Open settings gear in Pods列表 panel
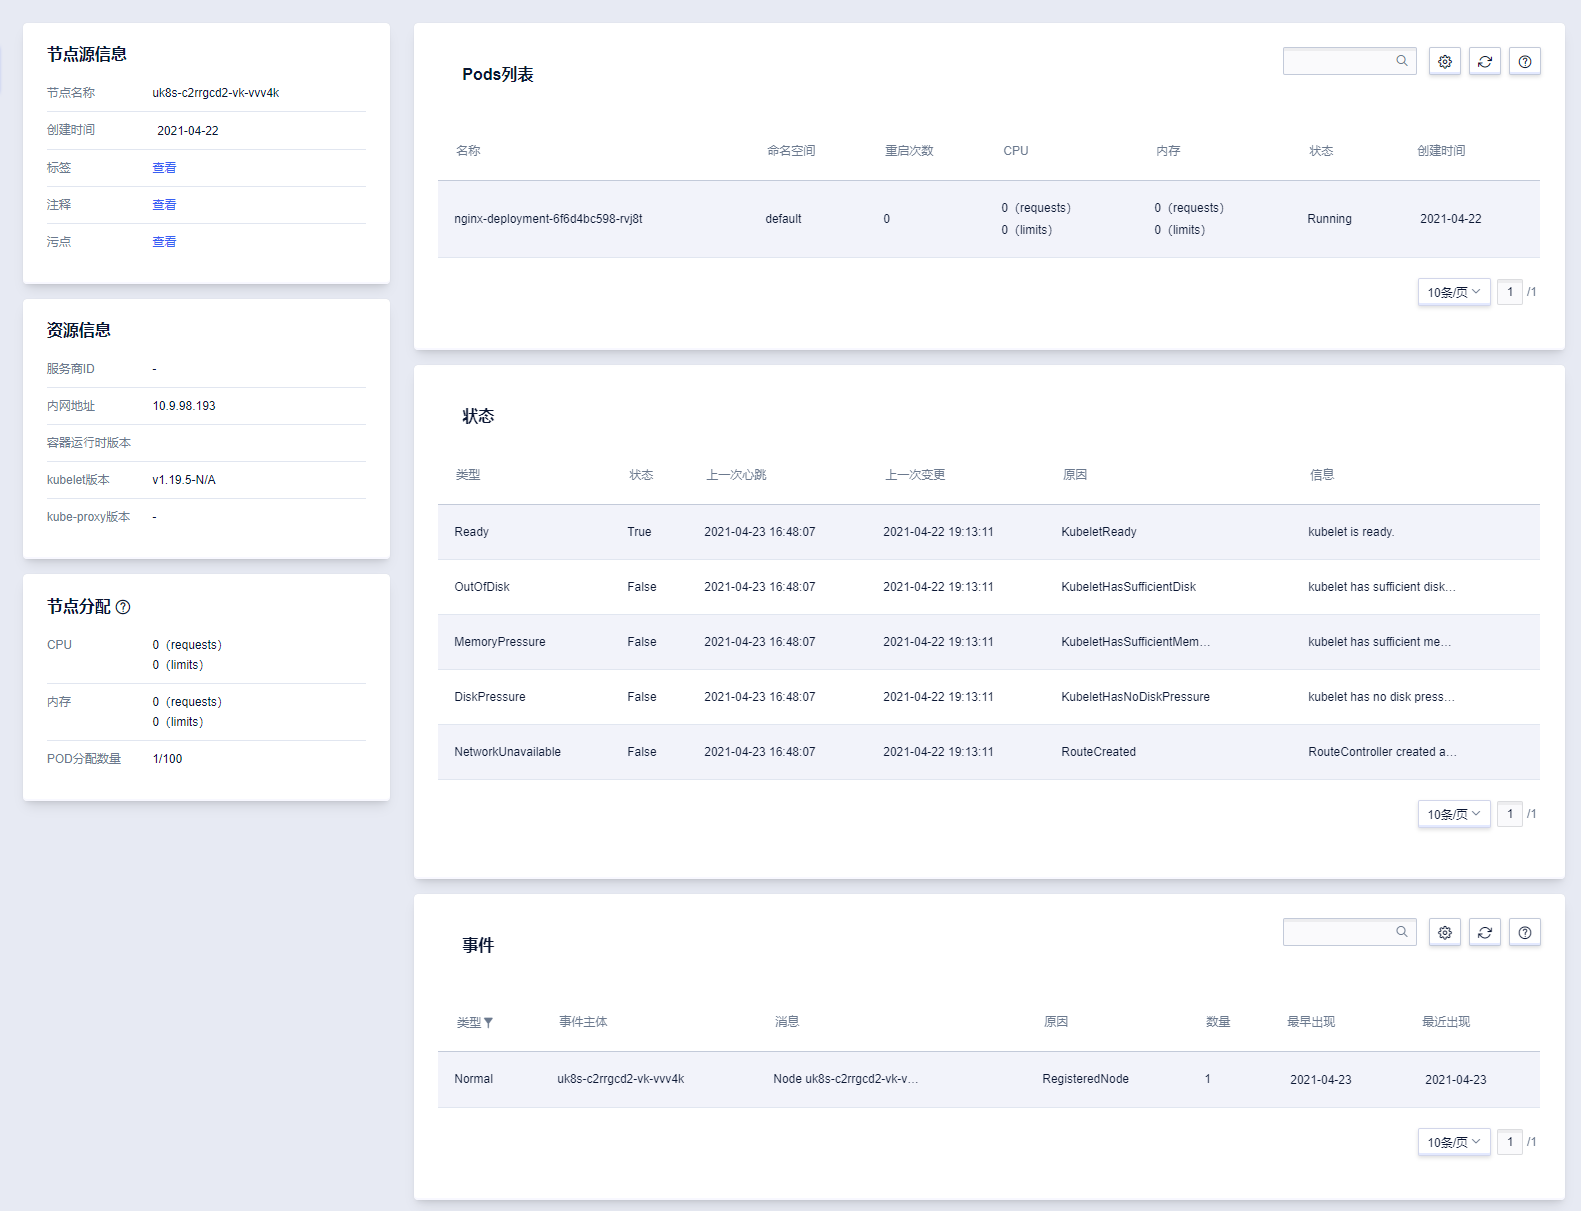Viewport: 1581px width, 1212px height. pyautogui.click(x=1445, y=62)
